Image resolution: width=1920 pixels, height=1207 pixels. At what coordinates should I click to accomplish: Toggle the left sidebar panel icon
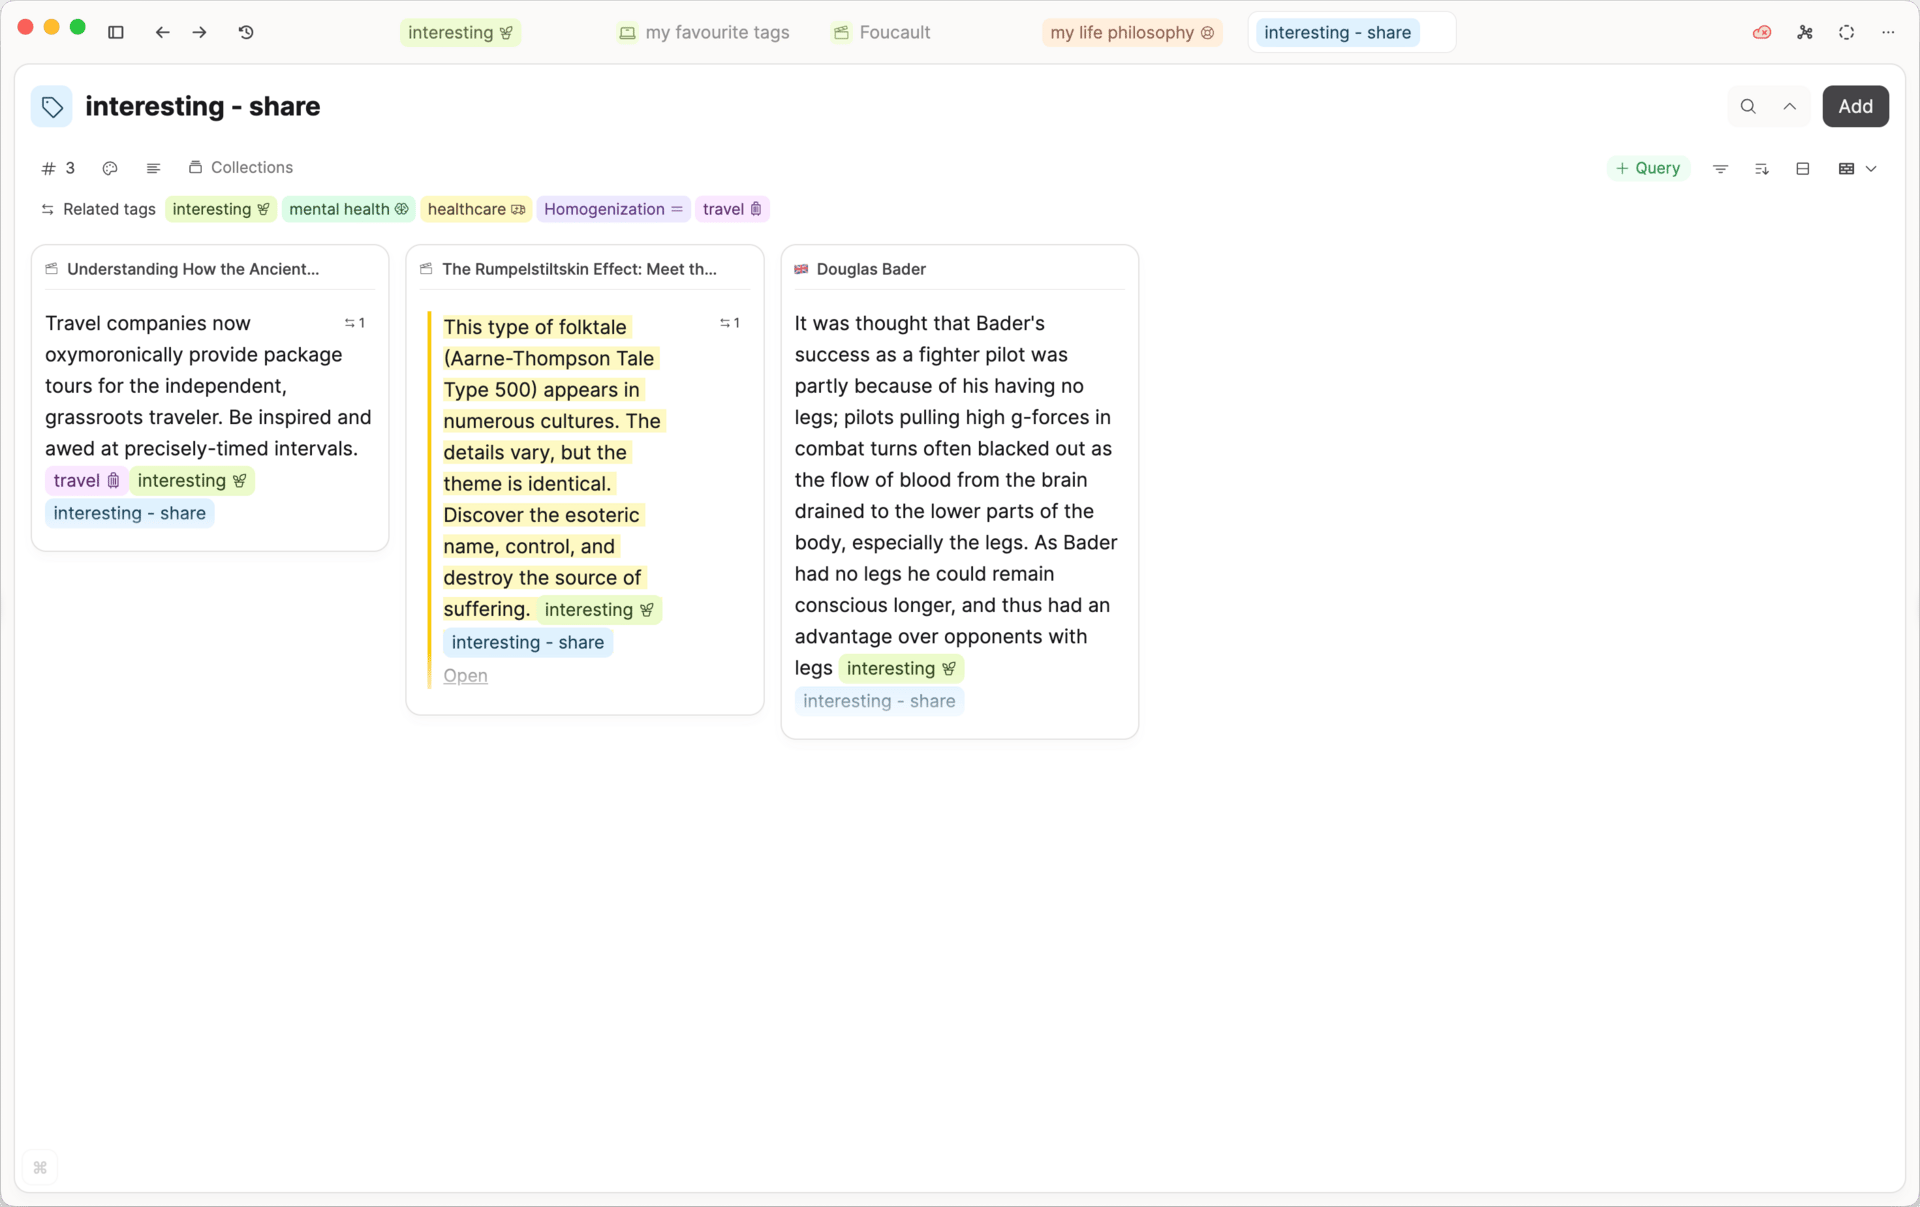116,32
